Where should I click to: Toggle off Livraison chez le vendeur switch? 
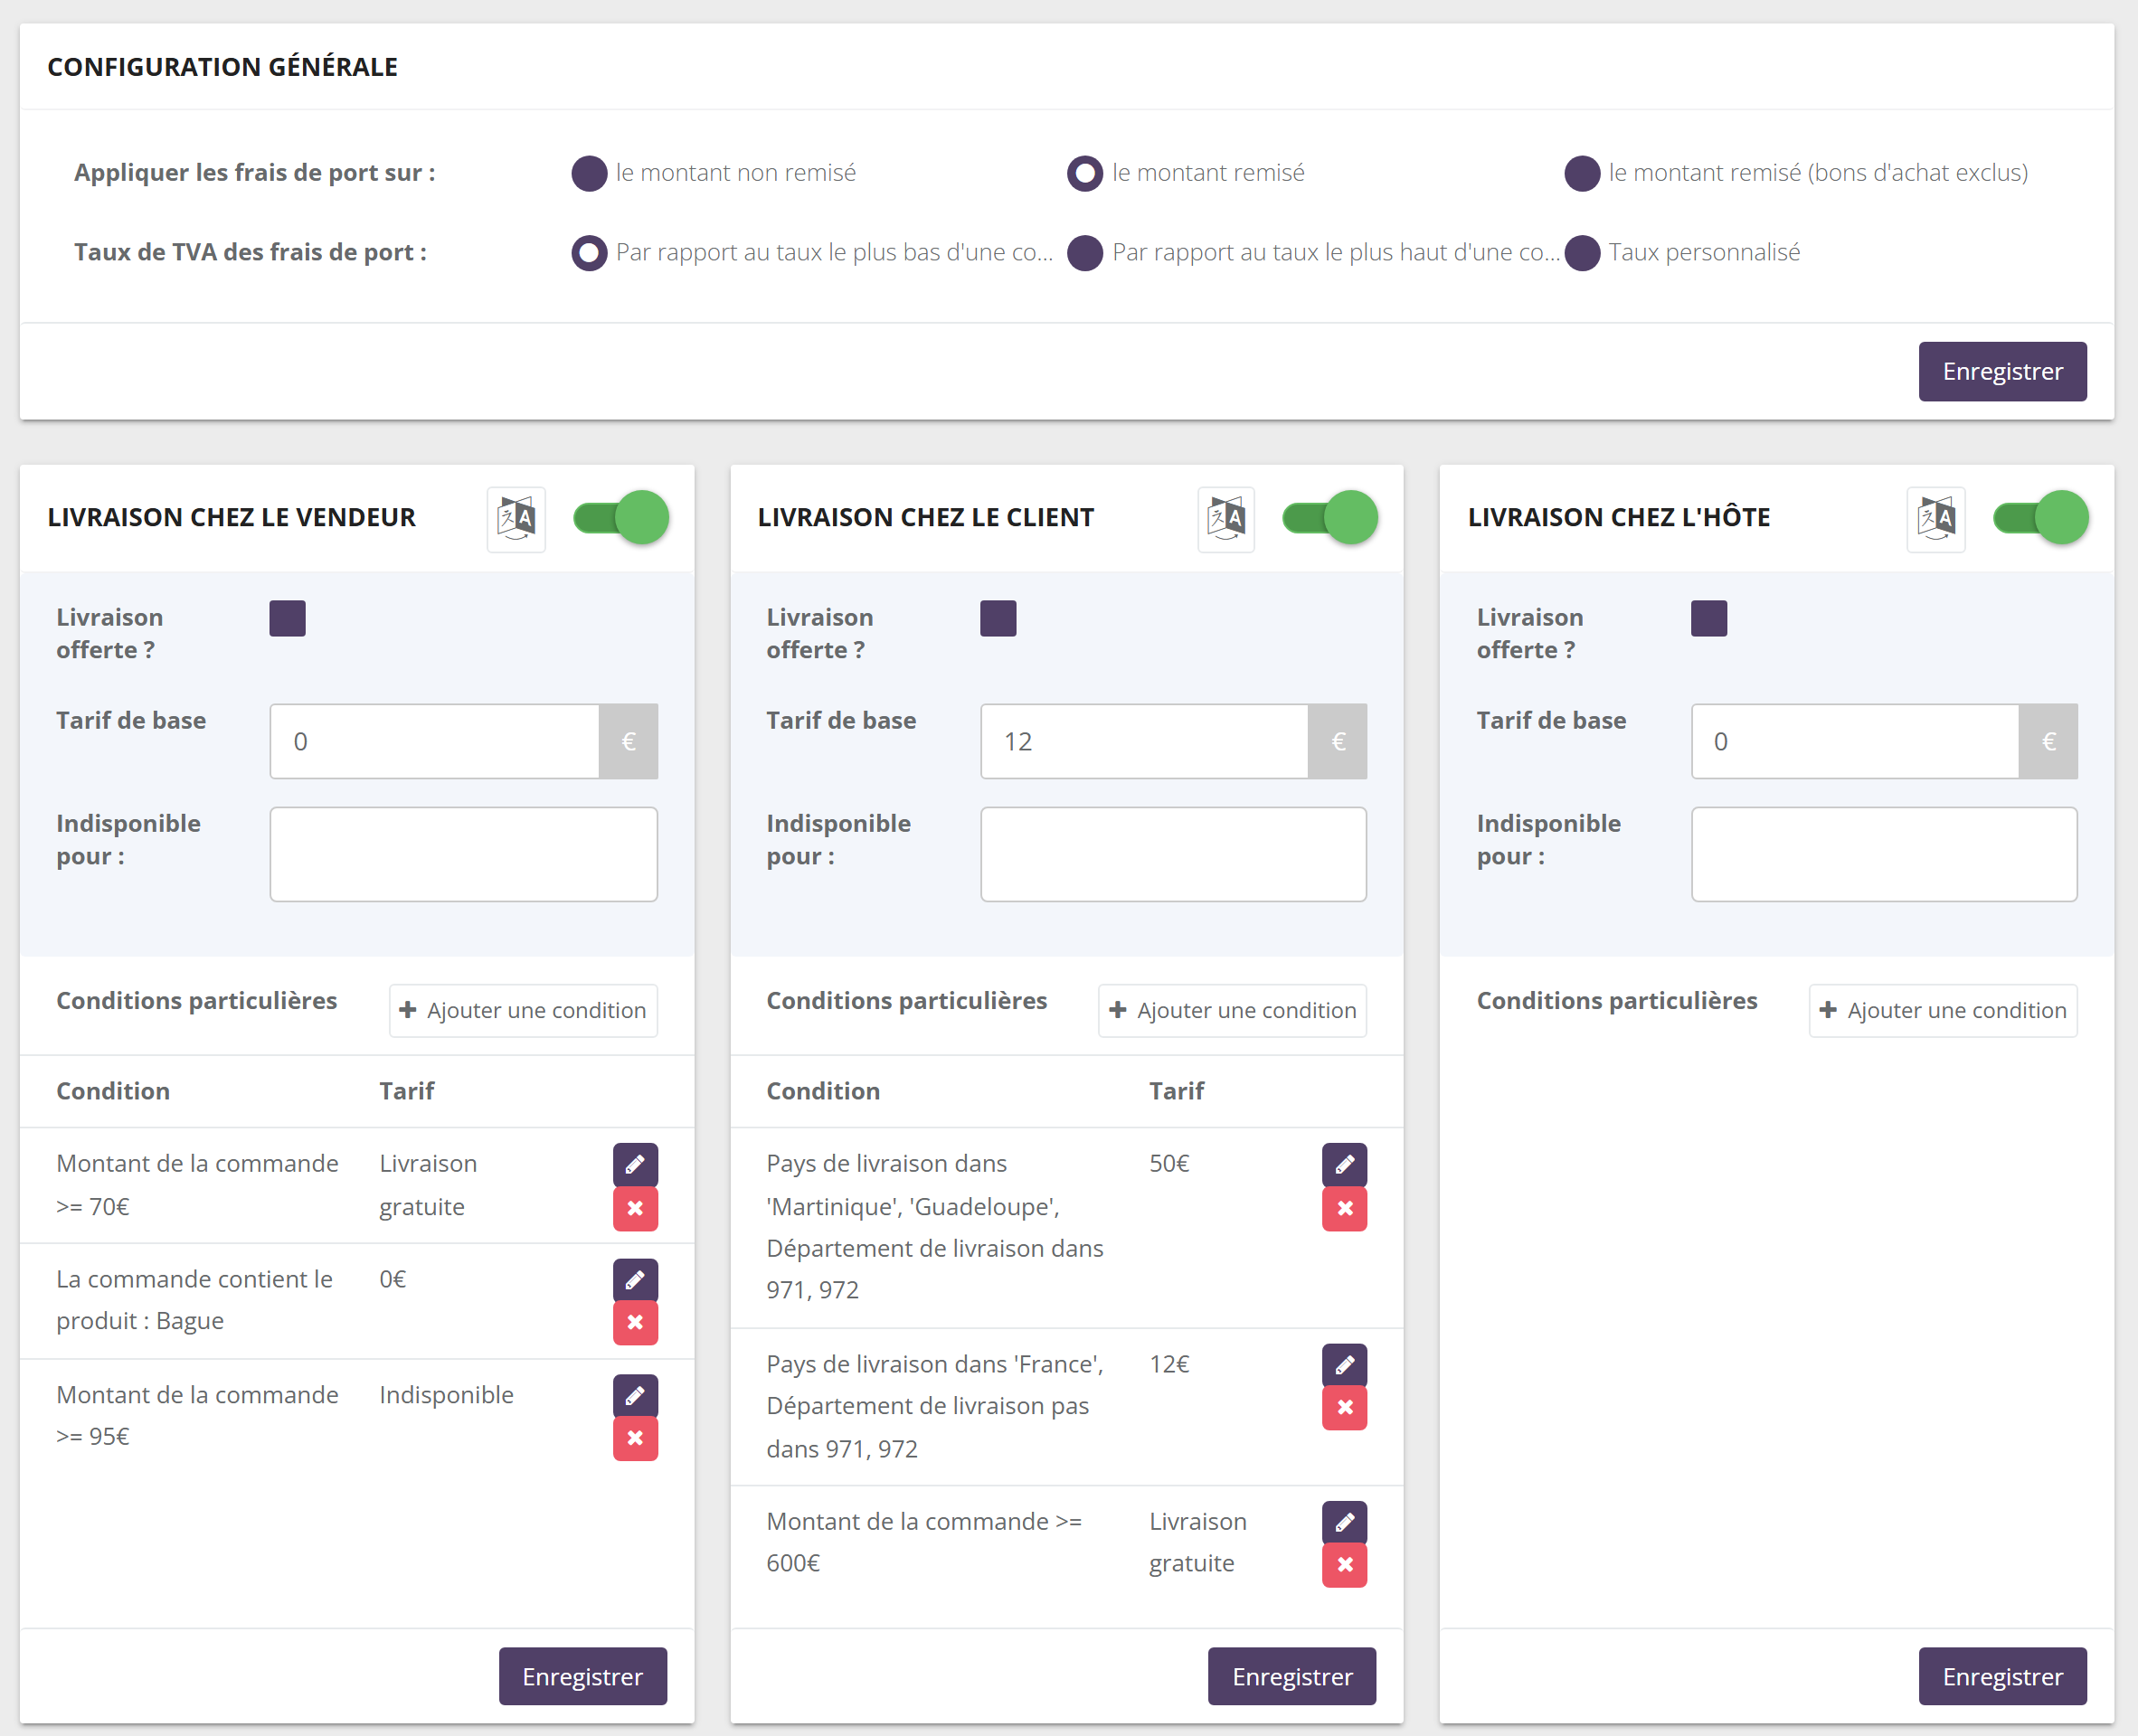[621, 518]
